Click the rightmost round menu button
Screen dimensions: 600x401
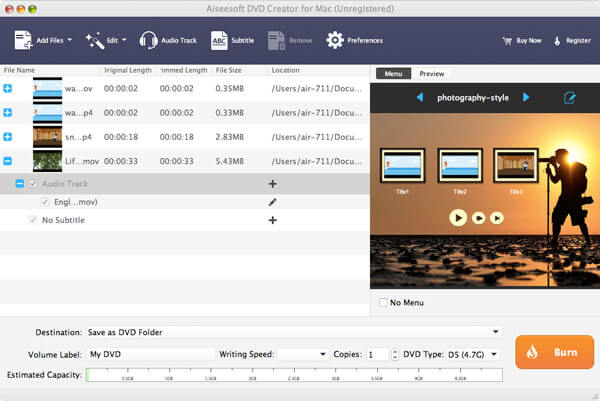coord(497,218)
